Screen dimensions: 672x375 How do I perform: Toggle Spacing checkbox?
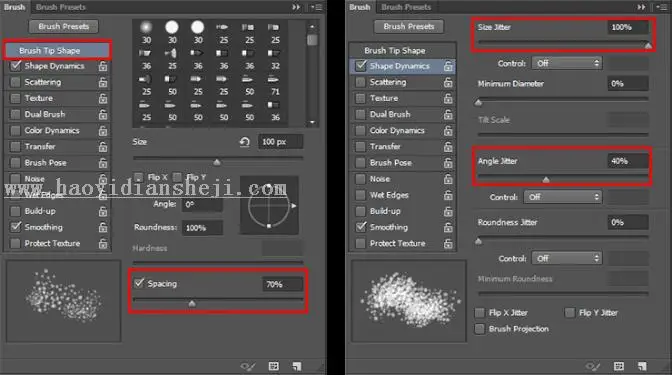(139, 283)
